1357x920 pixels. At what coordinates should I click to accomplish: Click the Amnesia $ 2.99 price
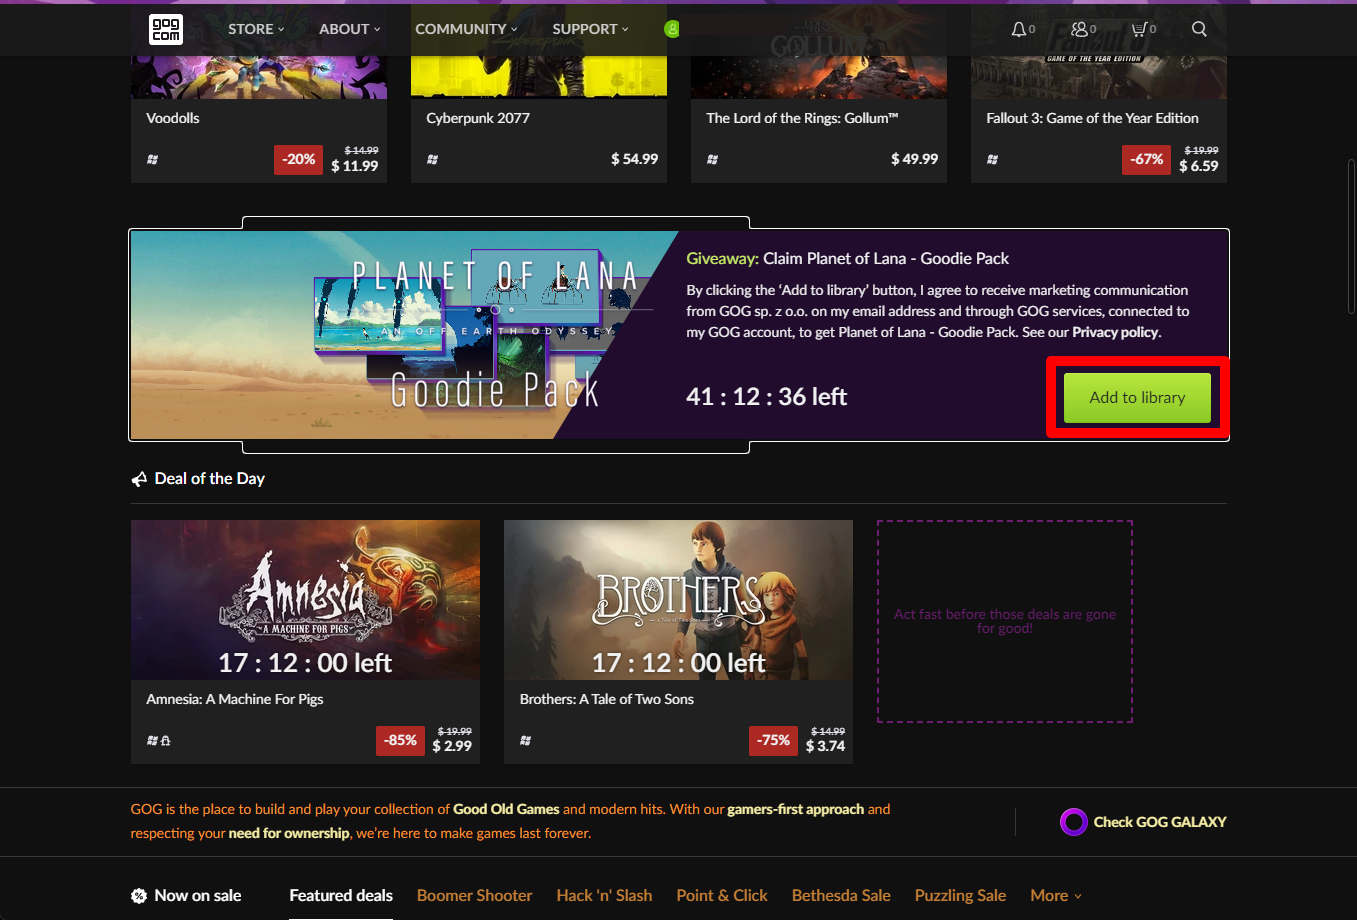[452, 746]
